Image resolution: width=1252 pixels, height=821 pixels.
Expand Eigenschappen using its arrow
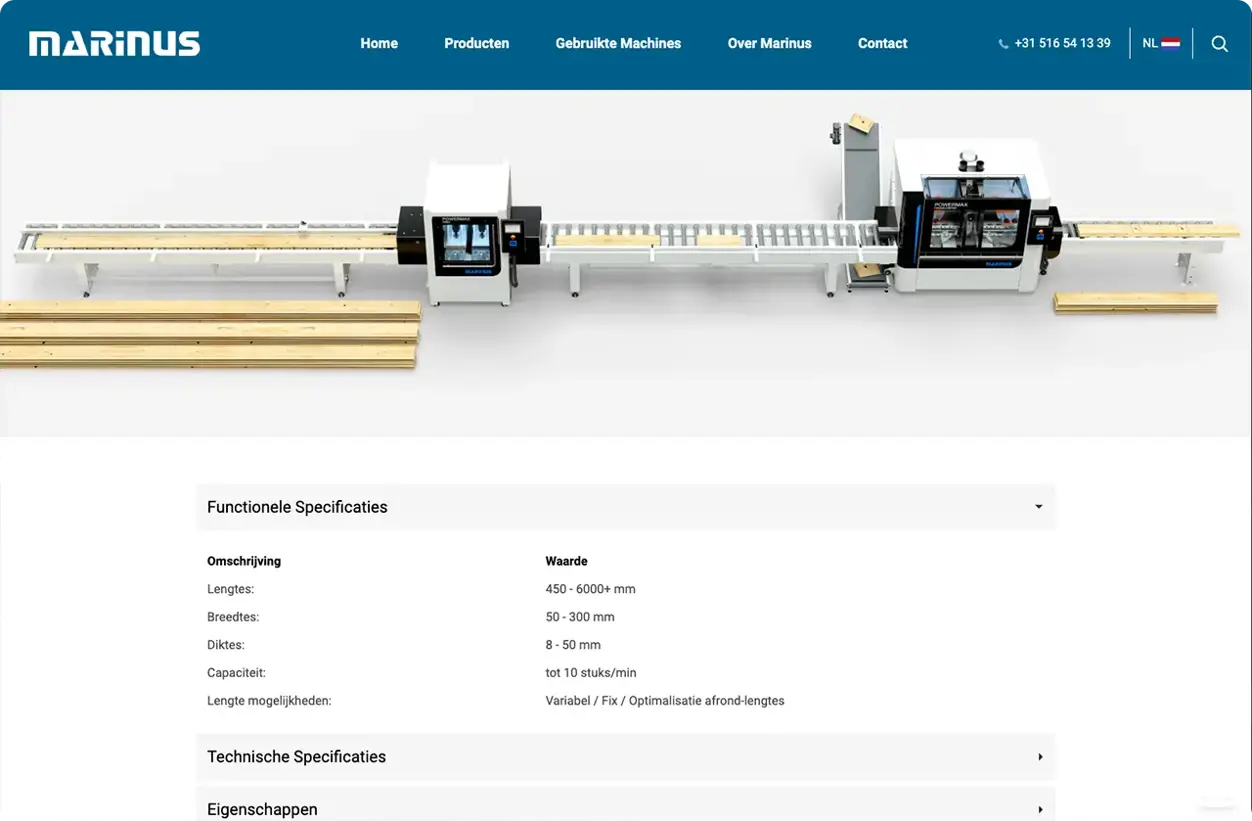[1039, 809]
